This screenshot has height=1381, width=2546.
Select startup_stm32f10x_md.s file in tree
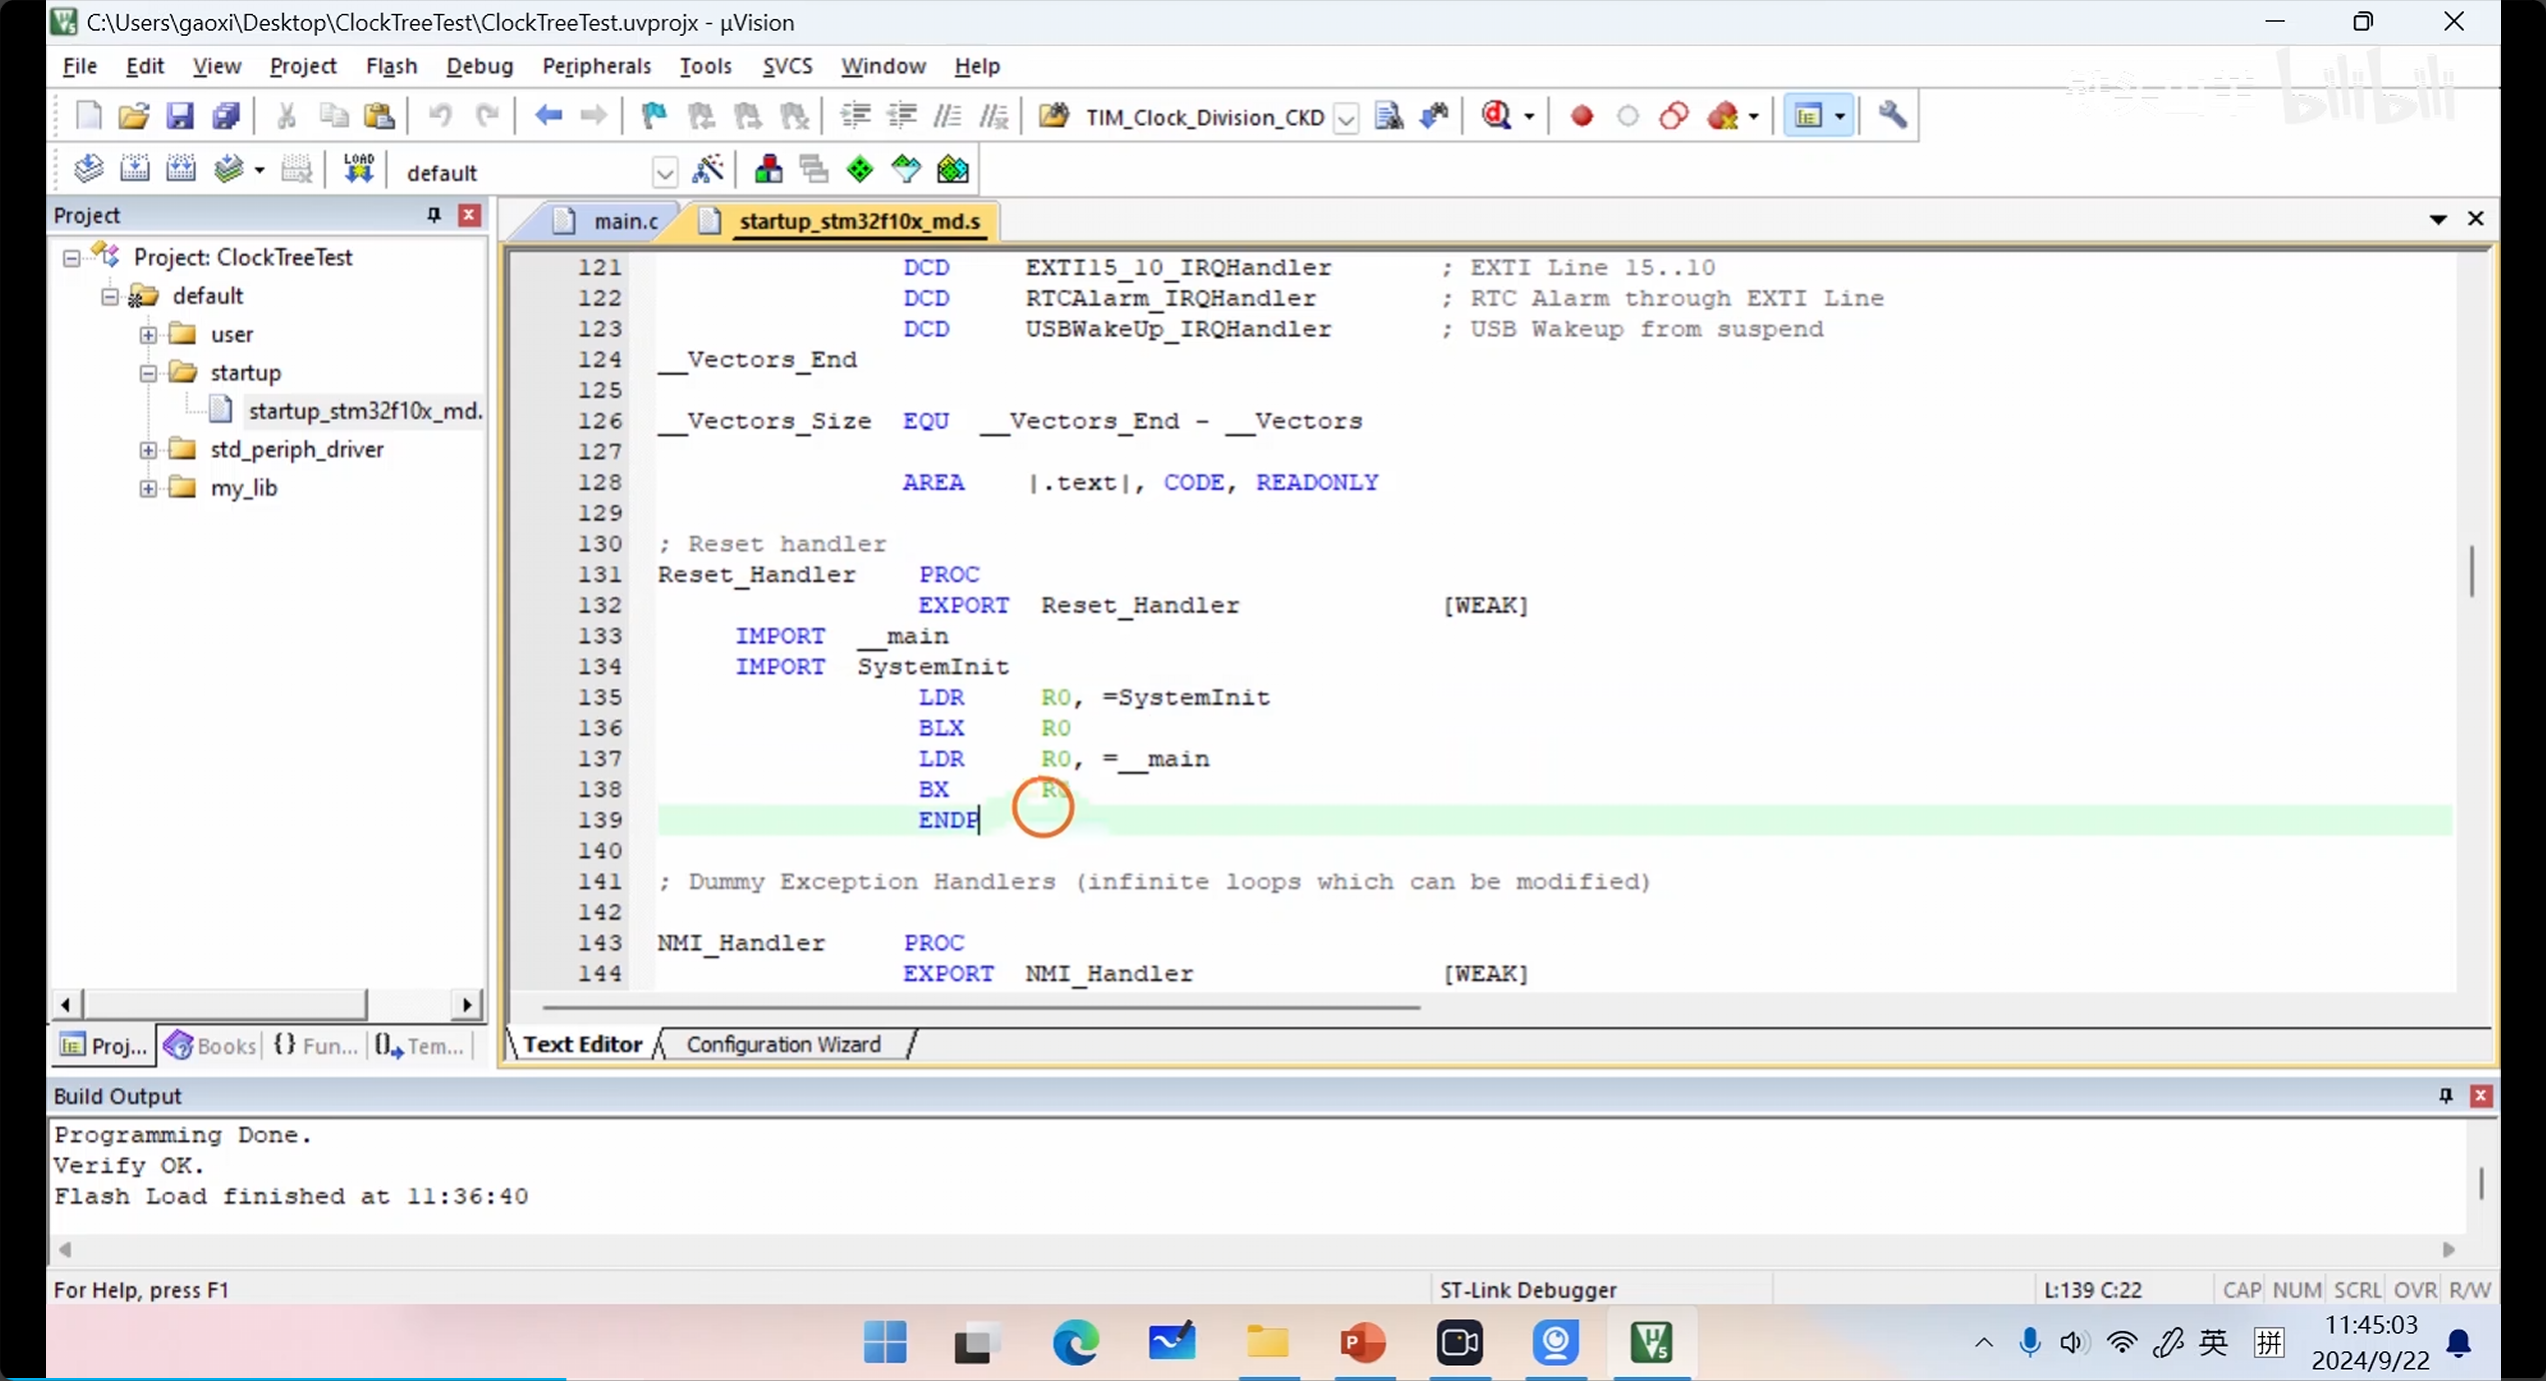363,411
